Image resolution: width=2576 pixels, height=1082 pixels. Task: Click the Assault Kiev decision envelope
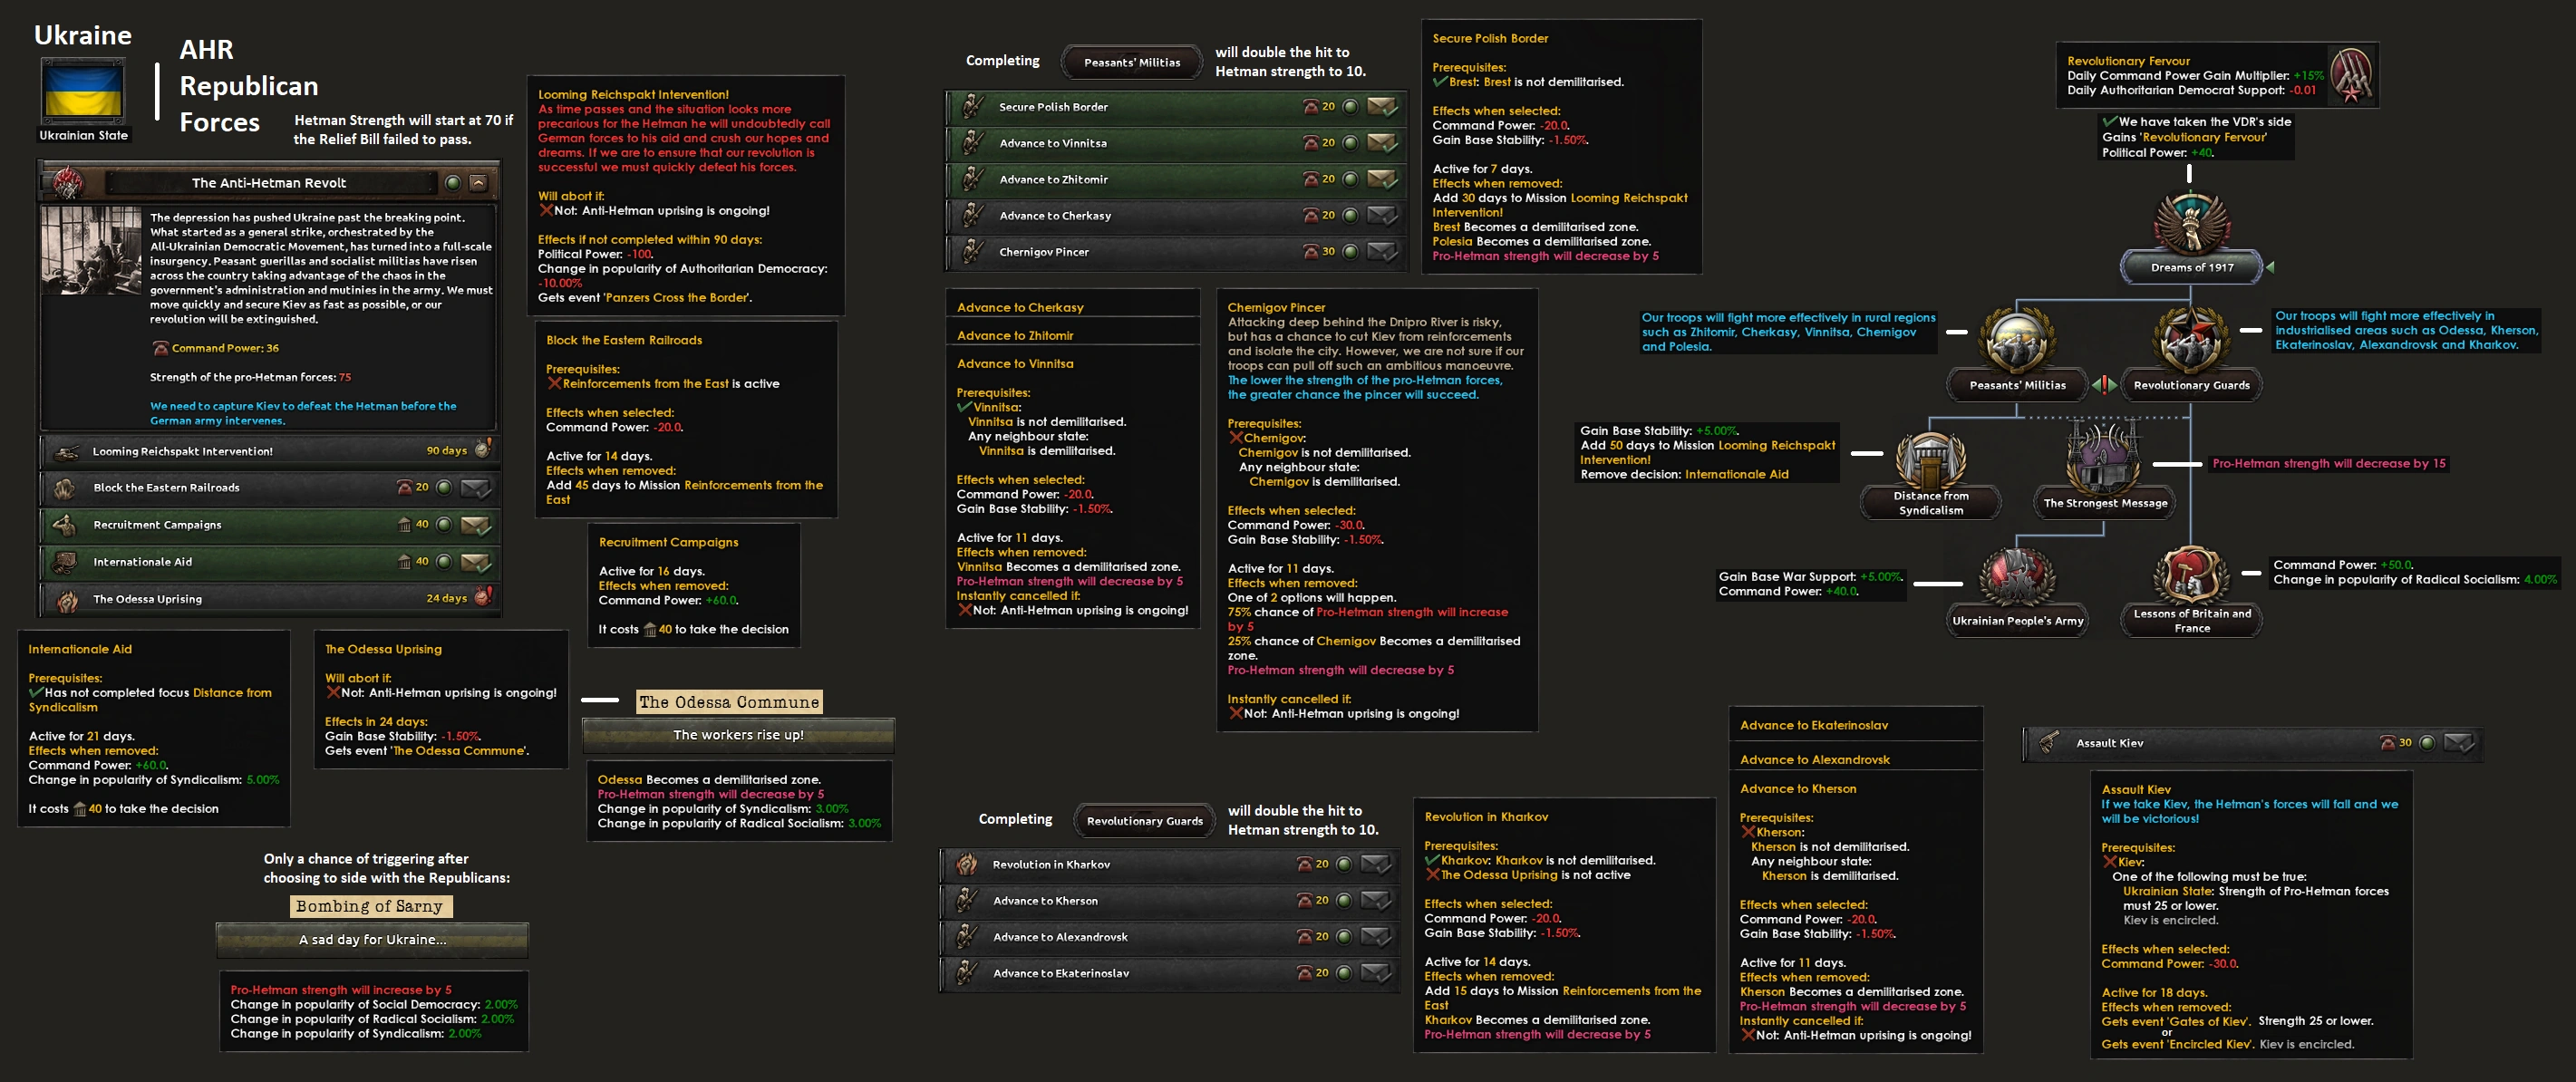pos(2458,743)
